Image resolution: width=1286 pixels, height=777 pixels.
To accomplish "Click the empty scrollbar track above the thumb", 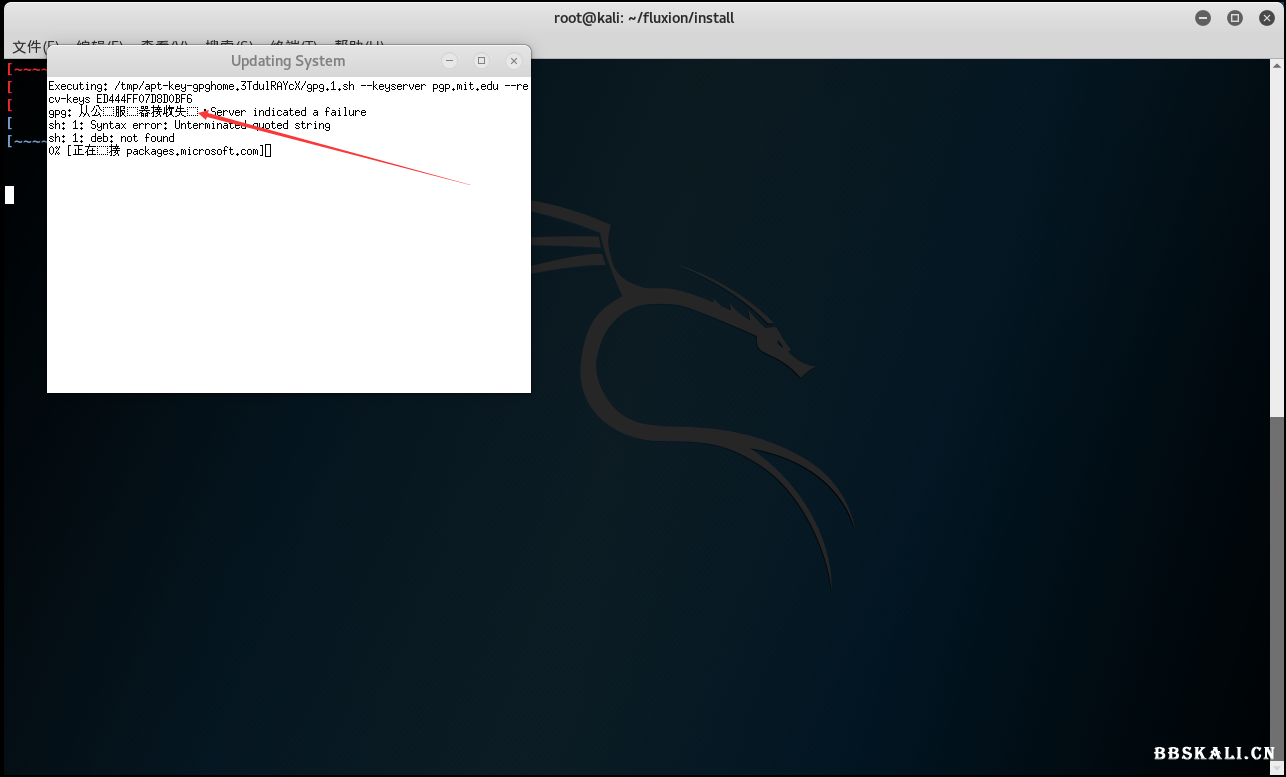I will click(x=1279, y=240).
